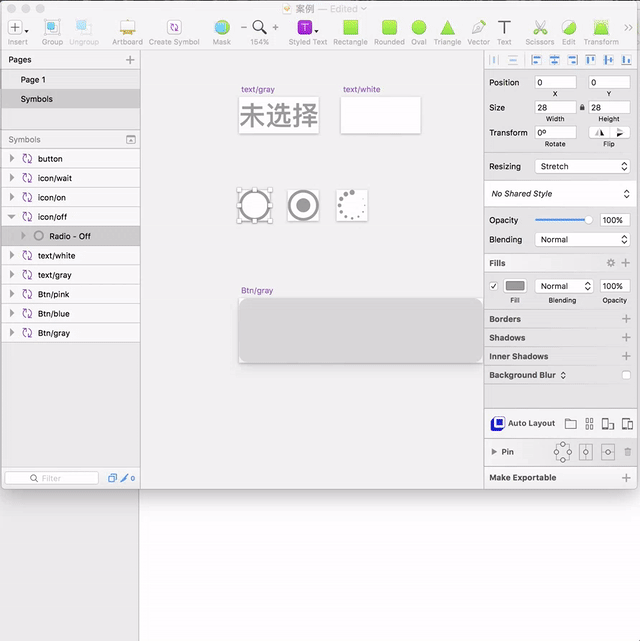This screenshot has width=640, height=641.
Task: Open the fill color swatch
Action: pos(515,286)
